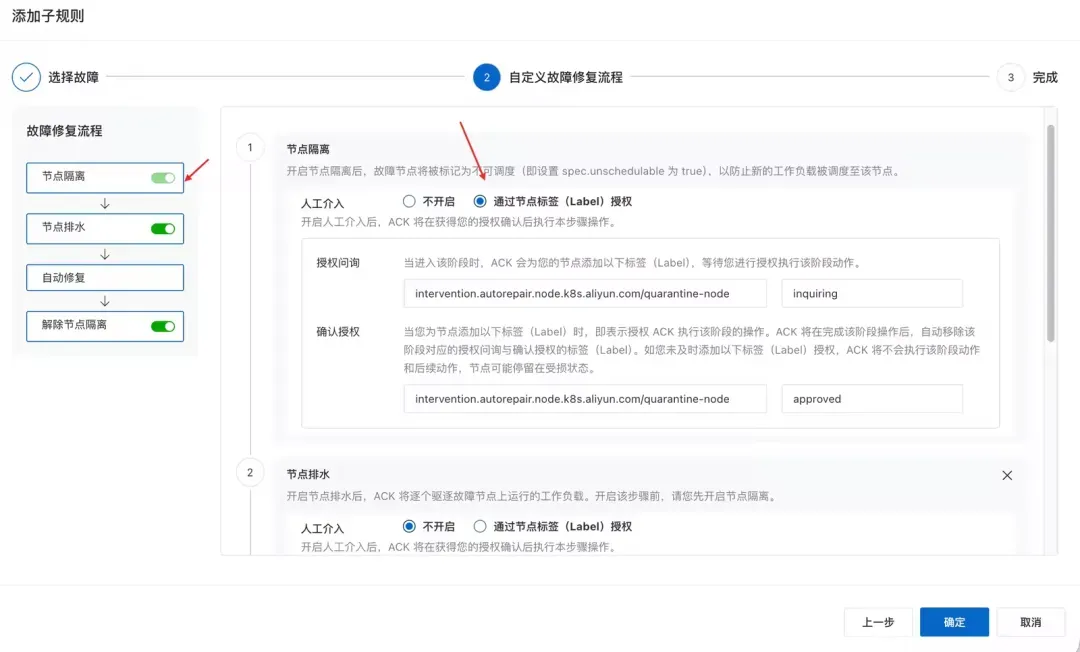The width and height of the screenshot is (1080, 652).
Task: Toggle the 节点隔离 switch in the flow list
Action: click(163, 178)
